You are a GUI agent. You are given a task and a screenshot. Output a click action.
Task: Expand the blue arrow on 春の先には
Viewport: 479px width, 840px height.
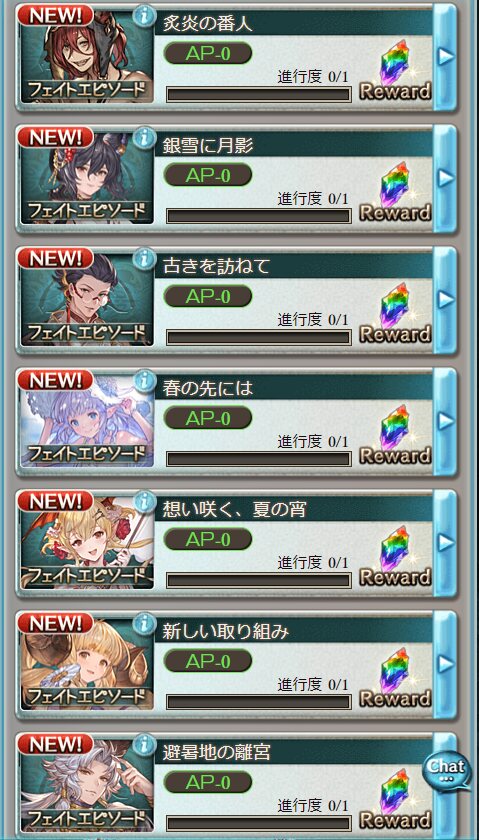pyautogui.click(x=445, y=421)
